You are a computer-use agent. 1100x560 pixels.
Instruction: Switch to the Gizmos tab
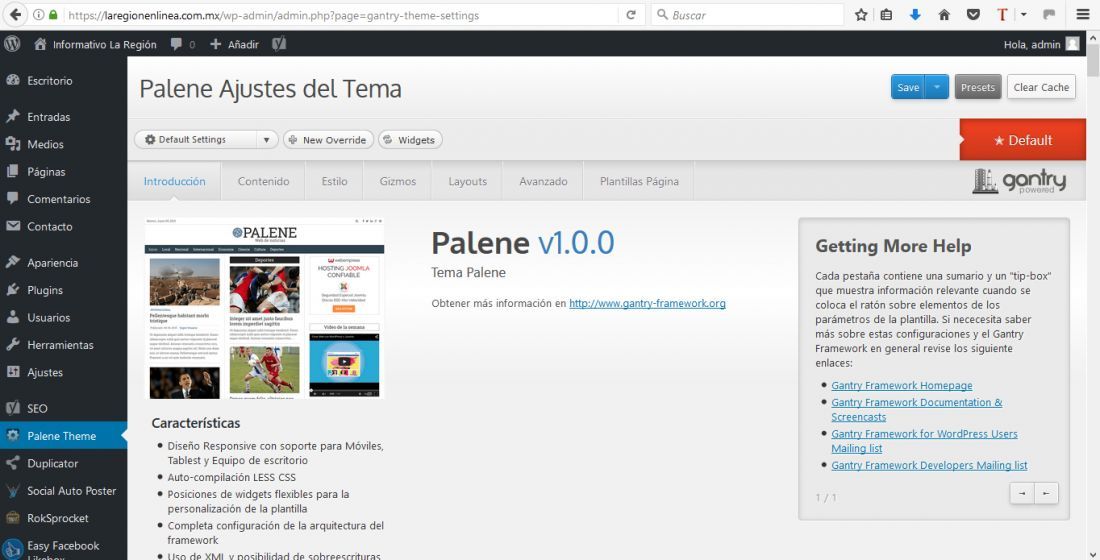pyautogui.click(x=398, y=181)
